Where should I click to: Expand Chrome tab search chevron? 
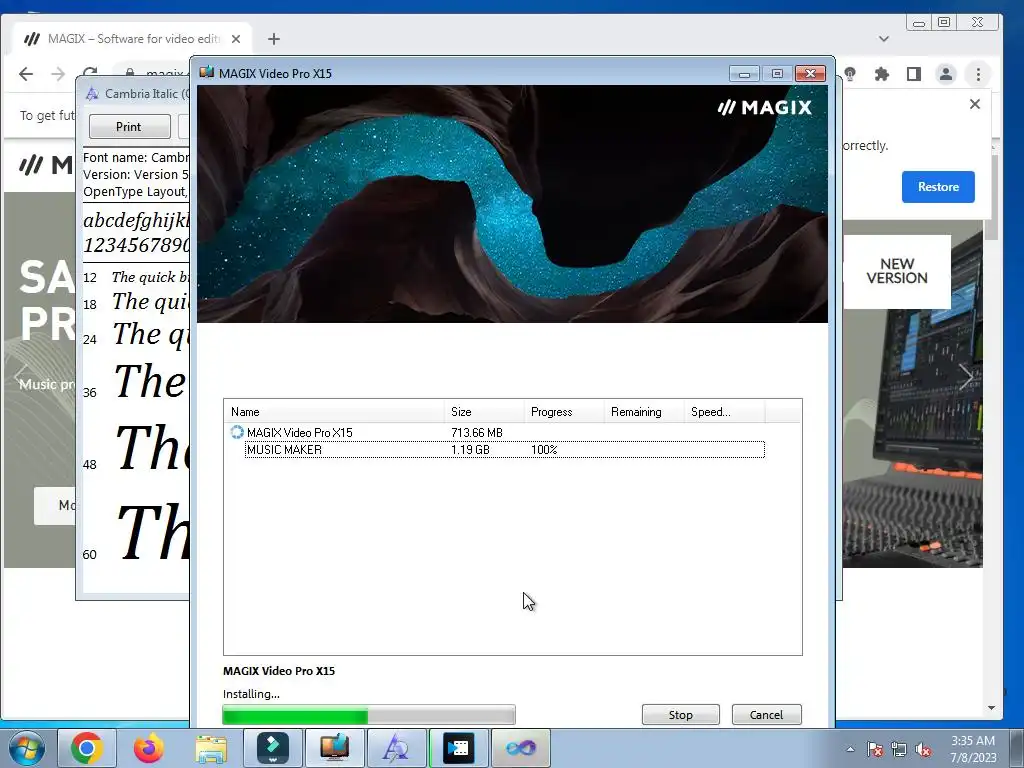tap(884, 39)
